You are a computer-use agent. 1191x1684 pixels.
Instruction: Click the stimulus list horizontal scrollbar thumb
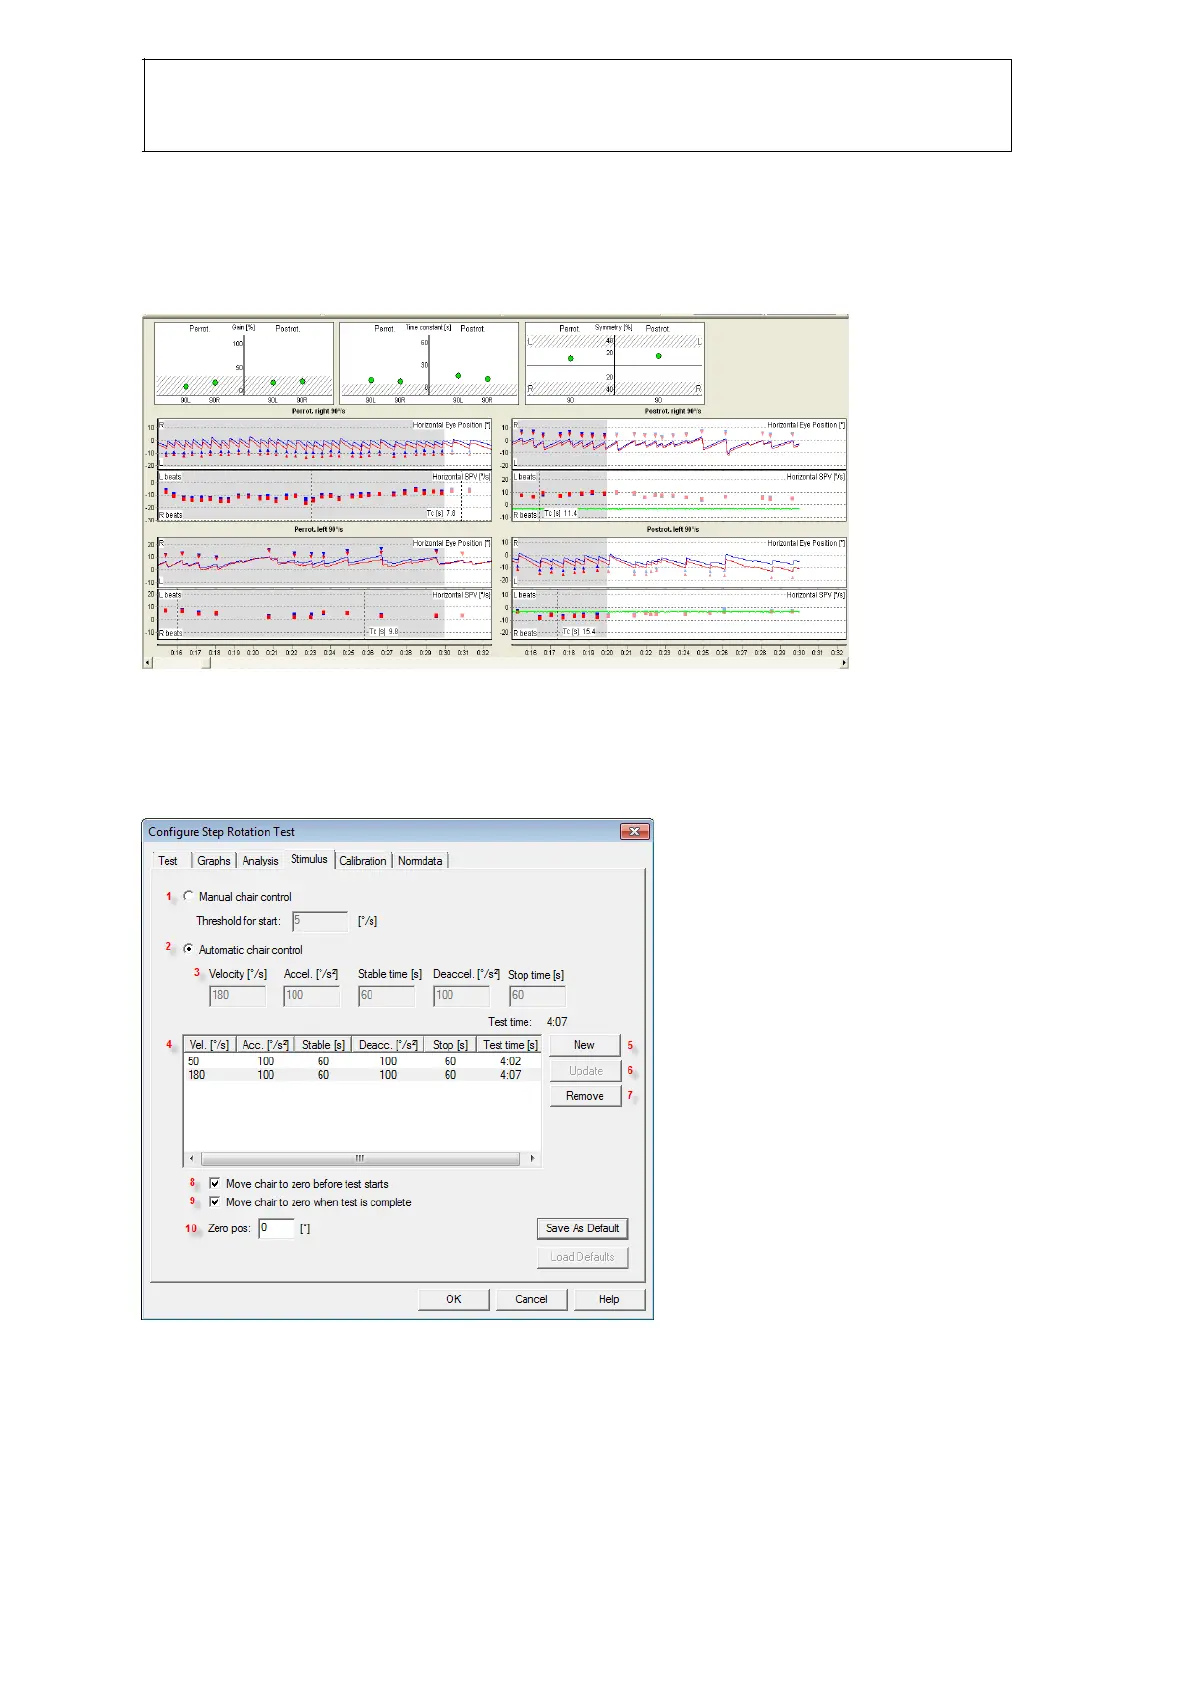[359, 1159]
